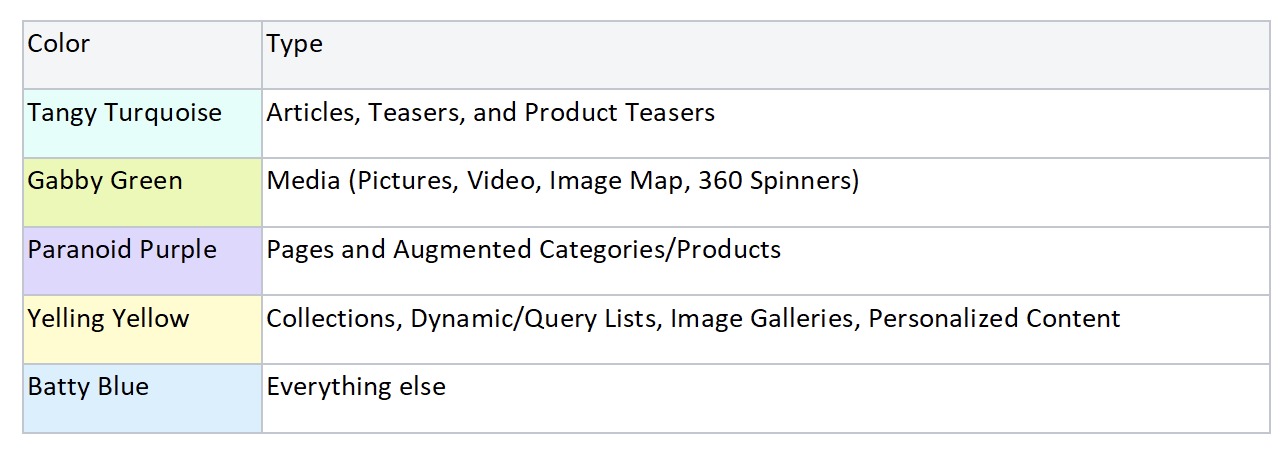Click the Collections, Dynamic/Query Lists cell
The width and height of the screenshot is (1284, 454).
[766, 330]
